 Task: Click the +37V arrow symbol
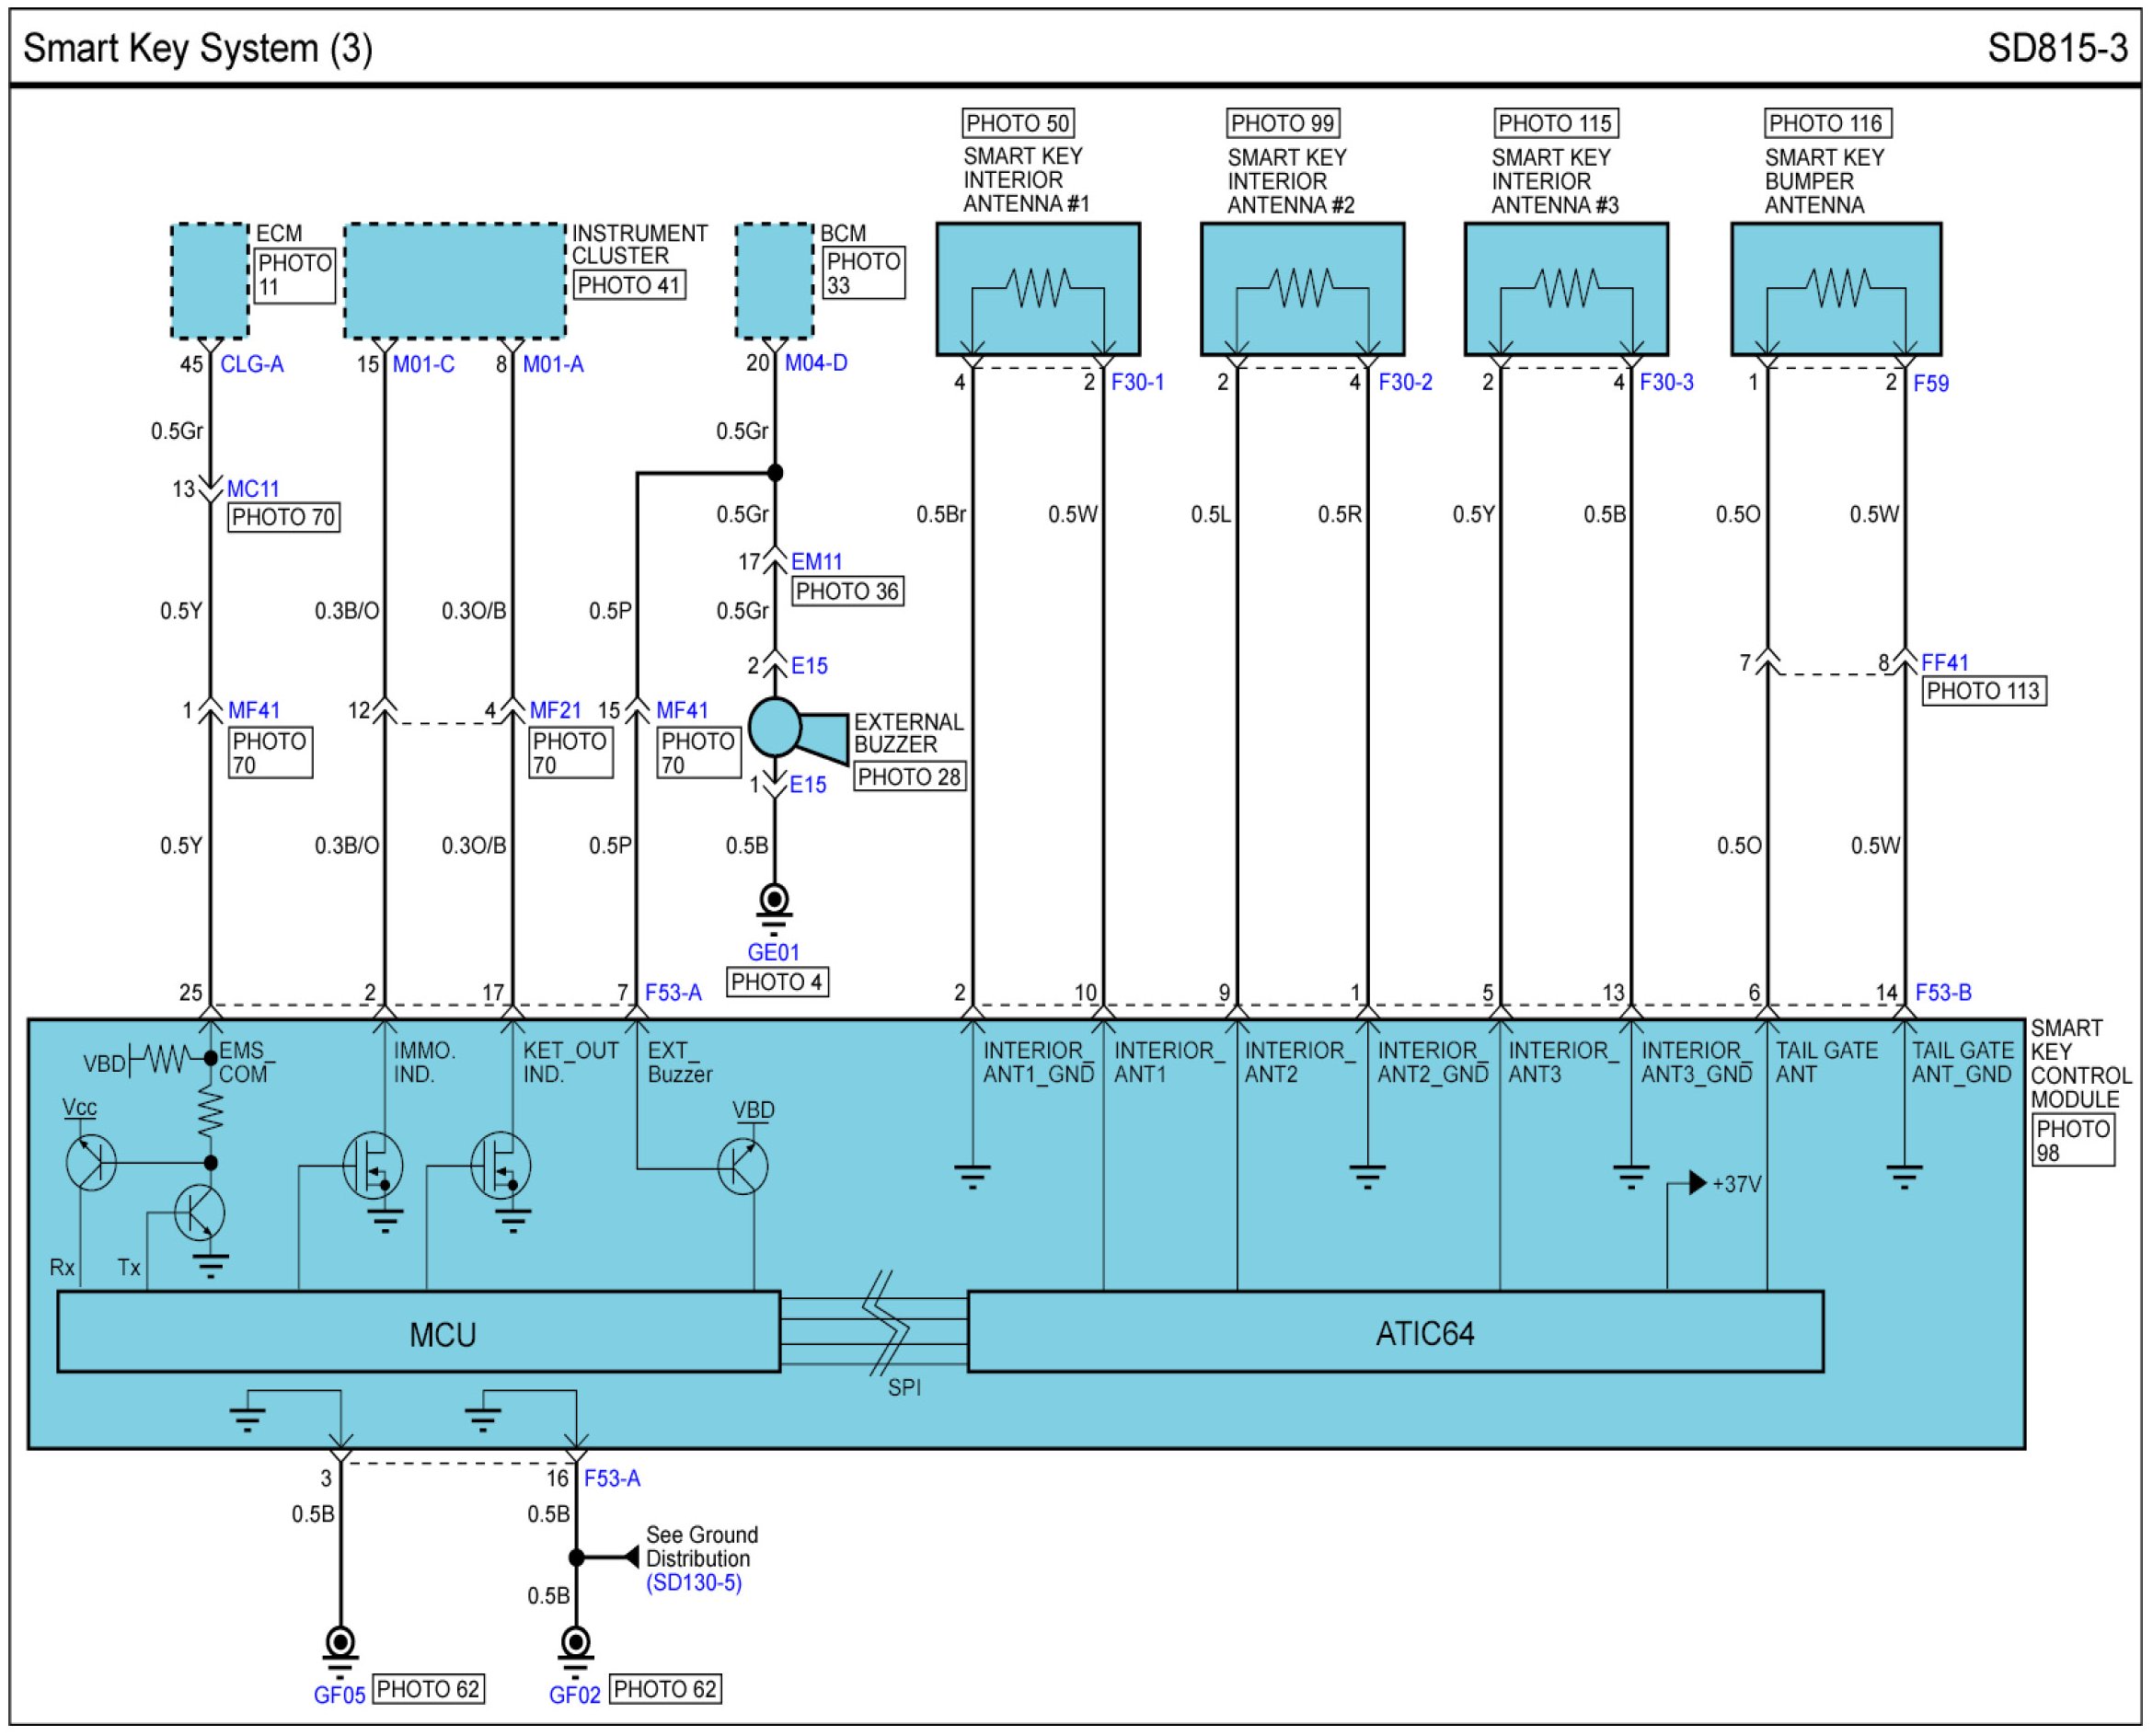tap(1697, 1183)
